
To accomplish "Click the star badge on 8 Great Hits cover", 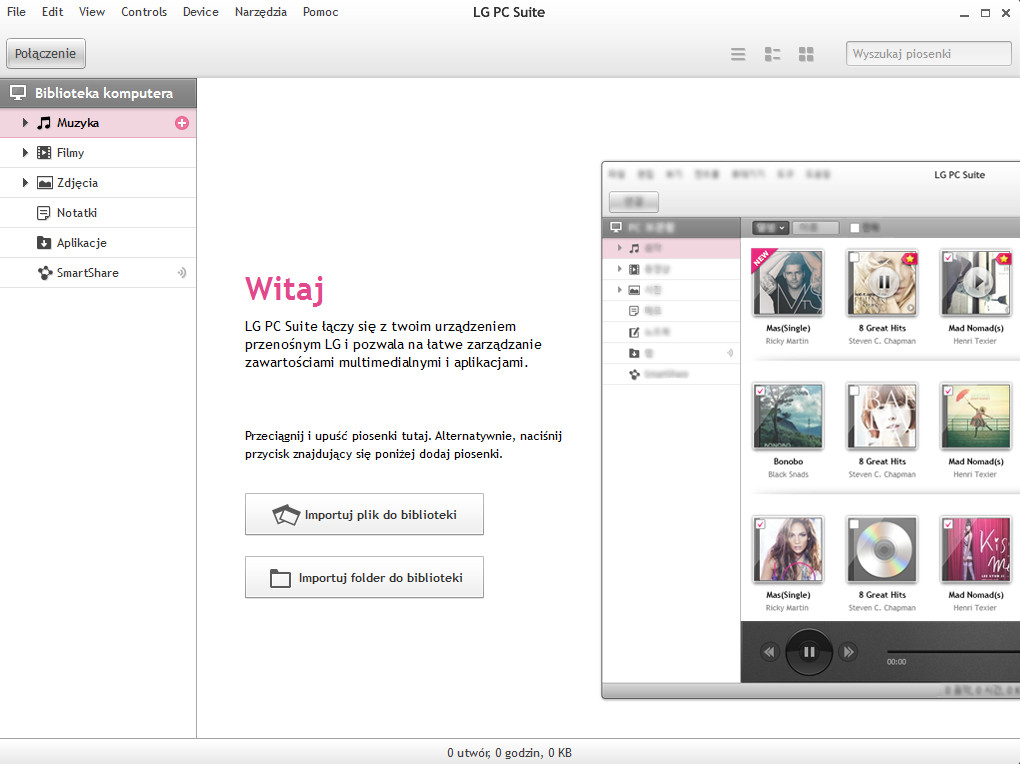I will (x=909, y=259).
